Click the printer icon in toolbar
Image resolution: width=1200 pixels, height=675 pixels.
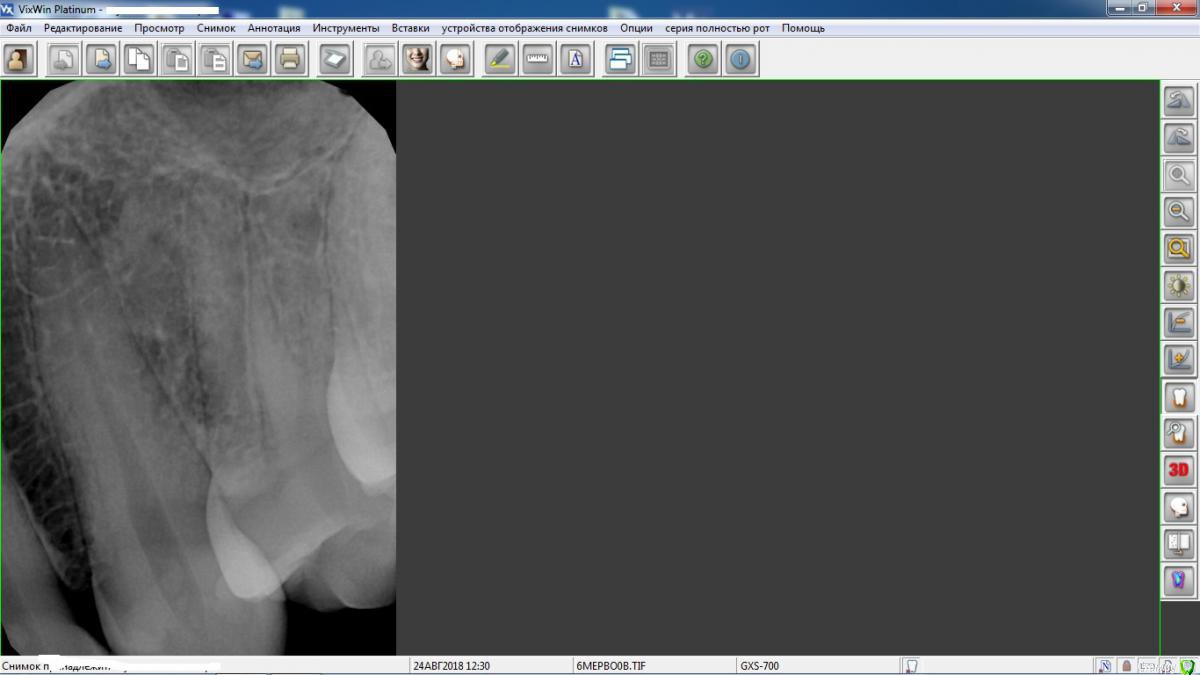tap(290, 60)
